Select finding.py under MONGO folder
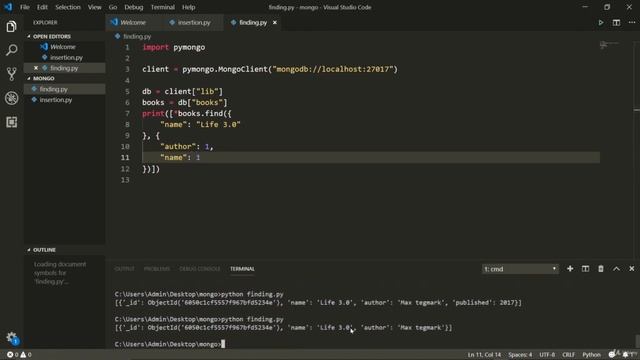Image resolution: width=640 pixels, height=360 pixels. click(x=64, y=89)
